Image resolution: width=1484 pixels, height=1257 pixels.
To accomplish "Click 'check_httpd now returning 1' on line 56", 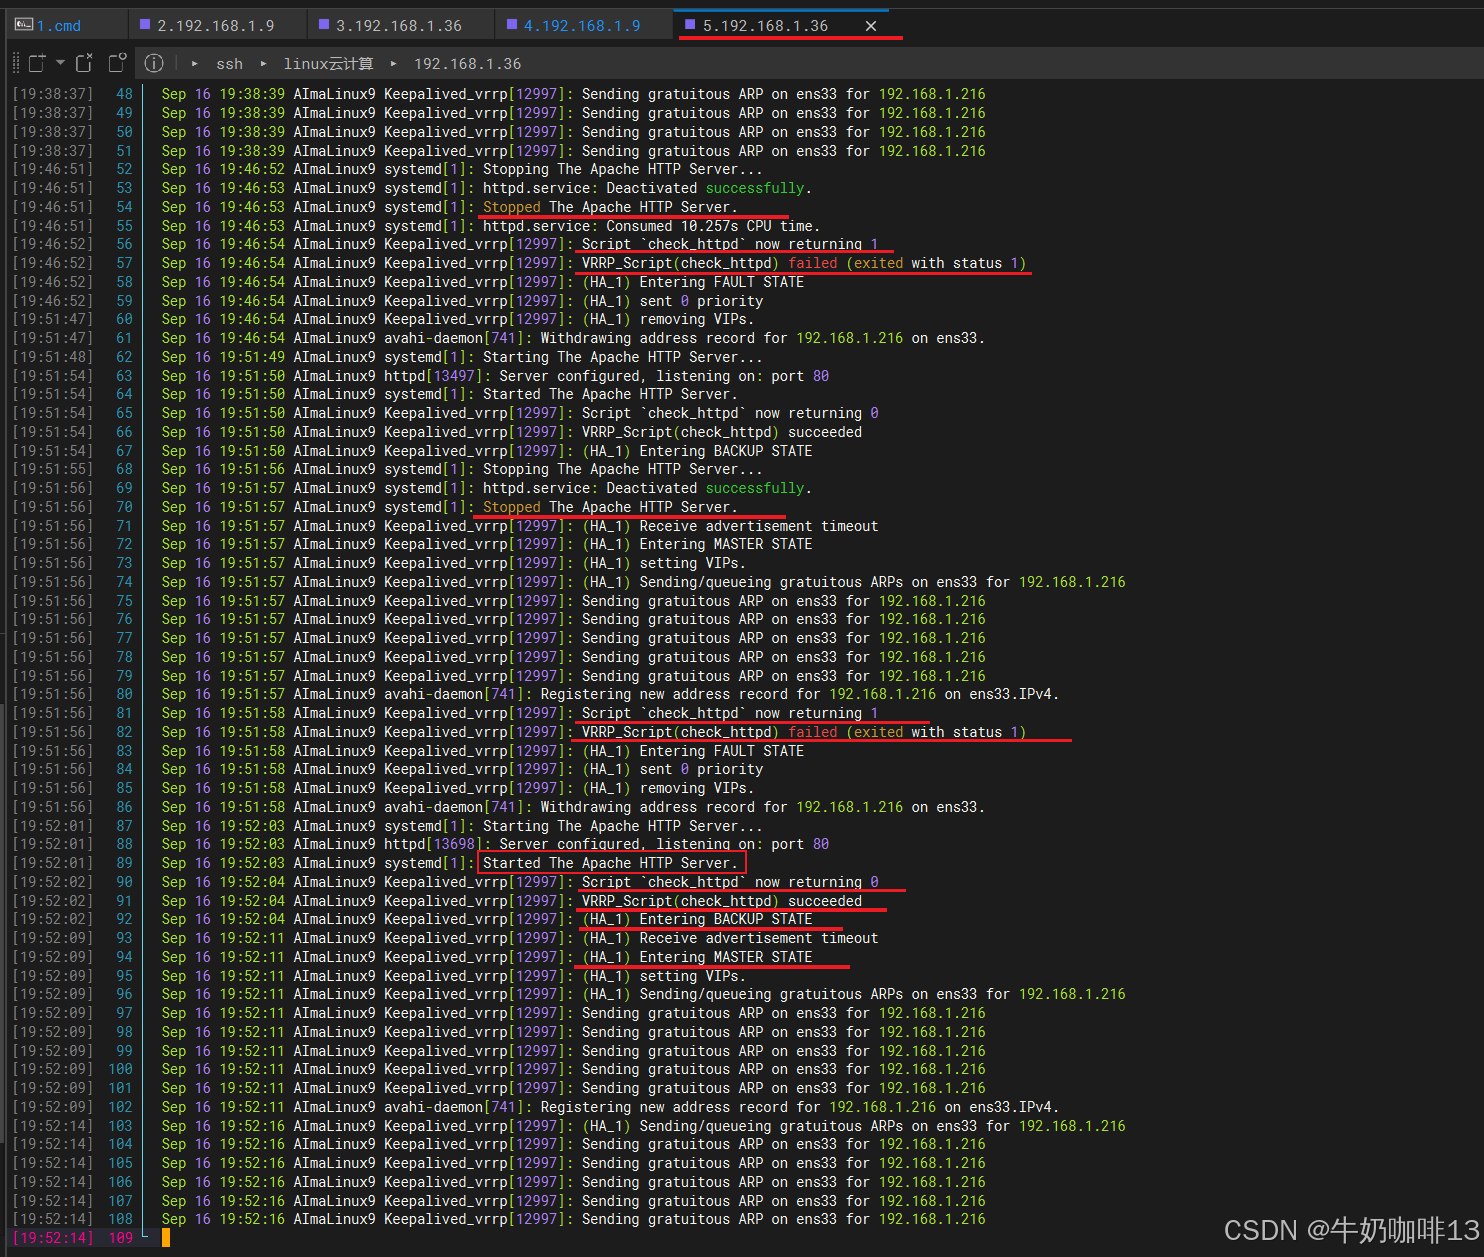I will click(730, 244).
